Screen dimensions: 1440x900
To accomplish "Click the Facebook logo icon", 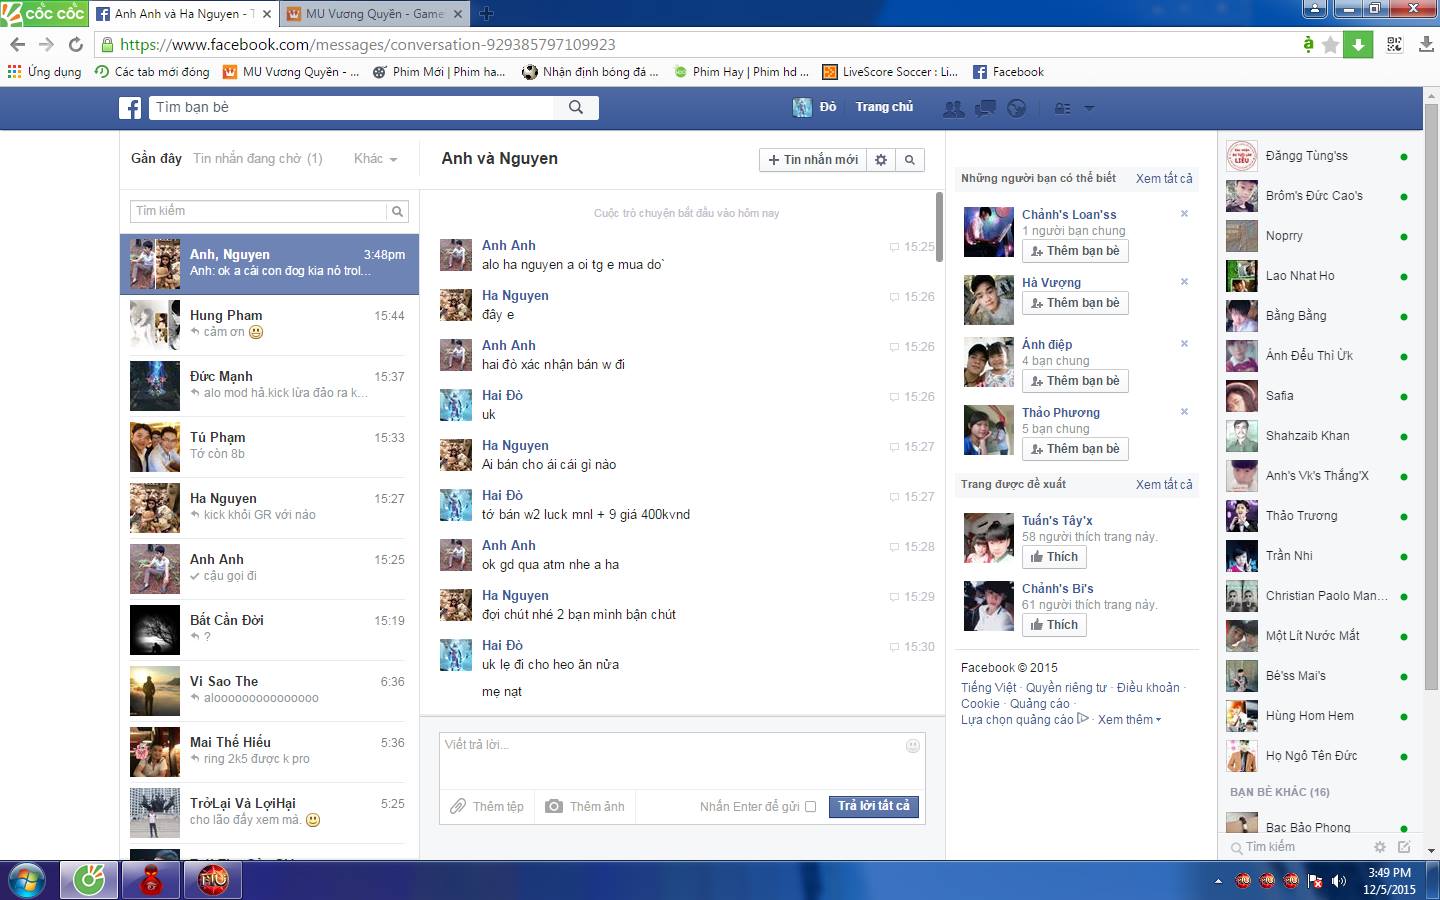I will point(130,108).
